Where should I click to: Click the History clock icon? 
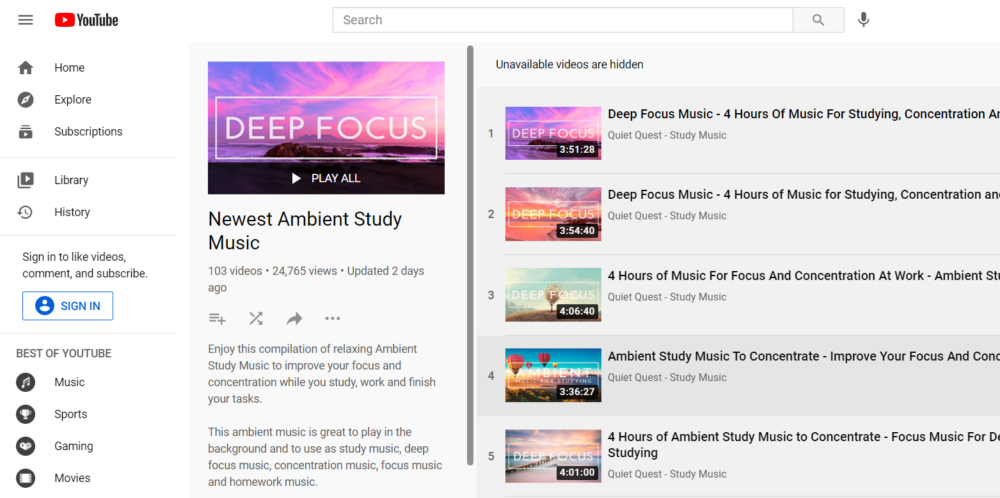click(x=26, y=212)
